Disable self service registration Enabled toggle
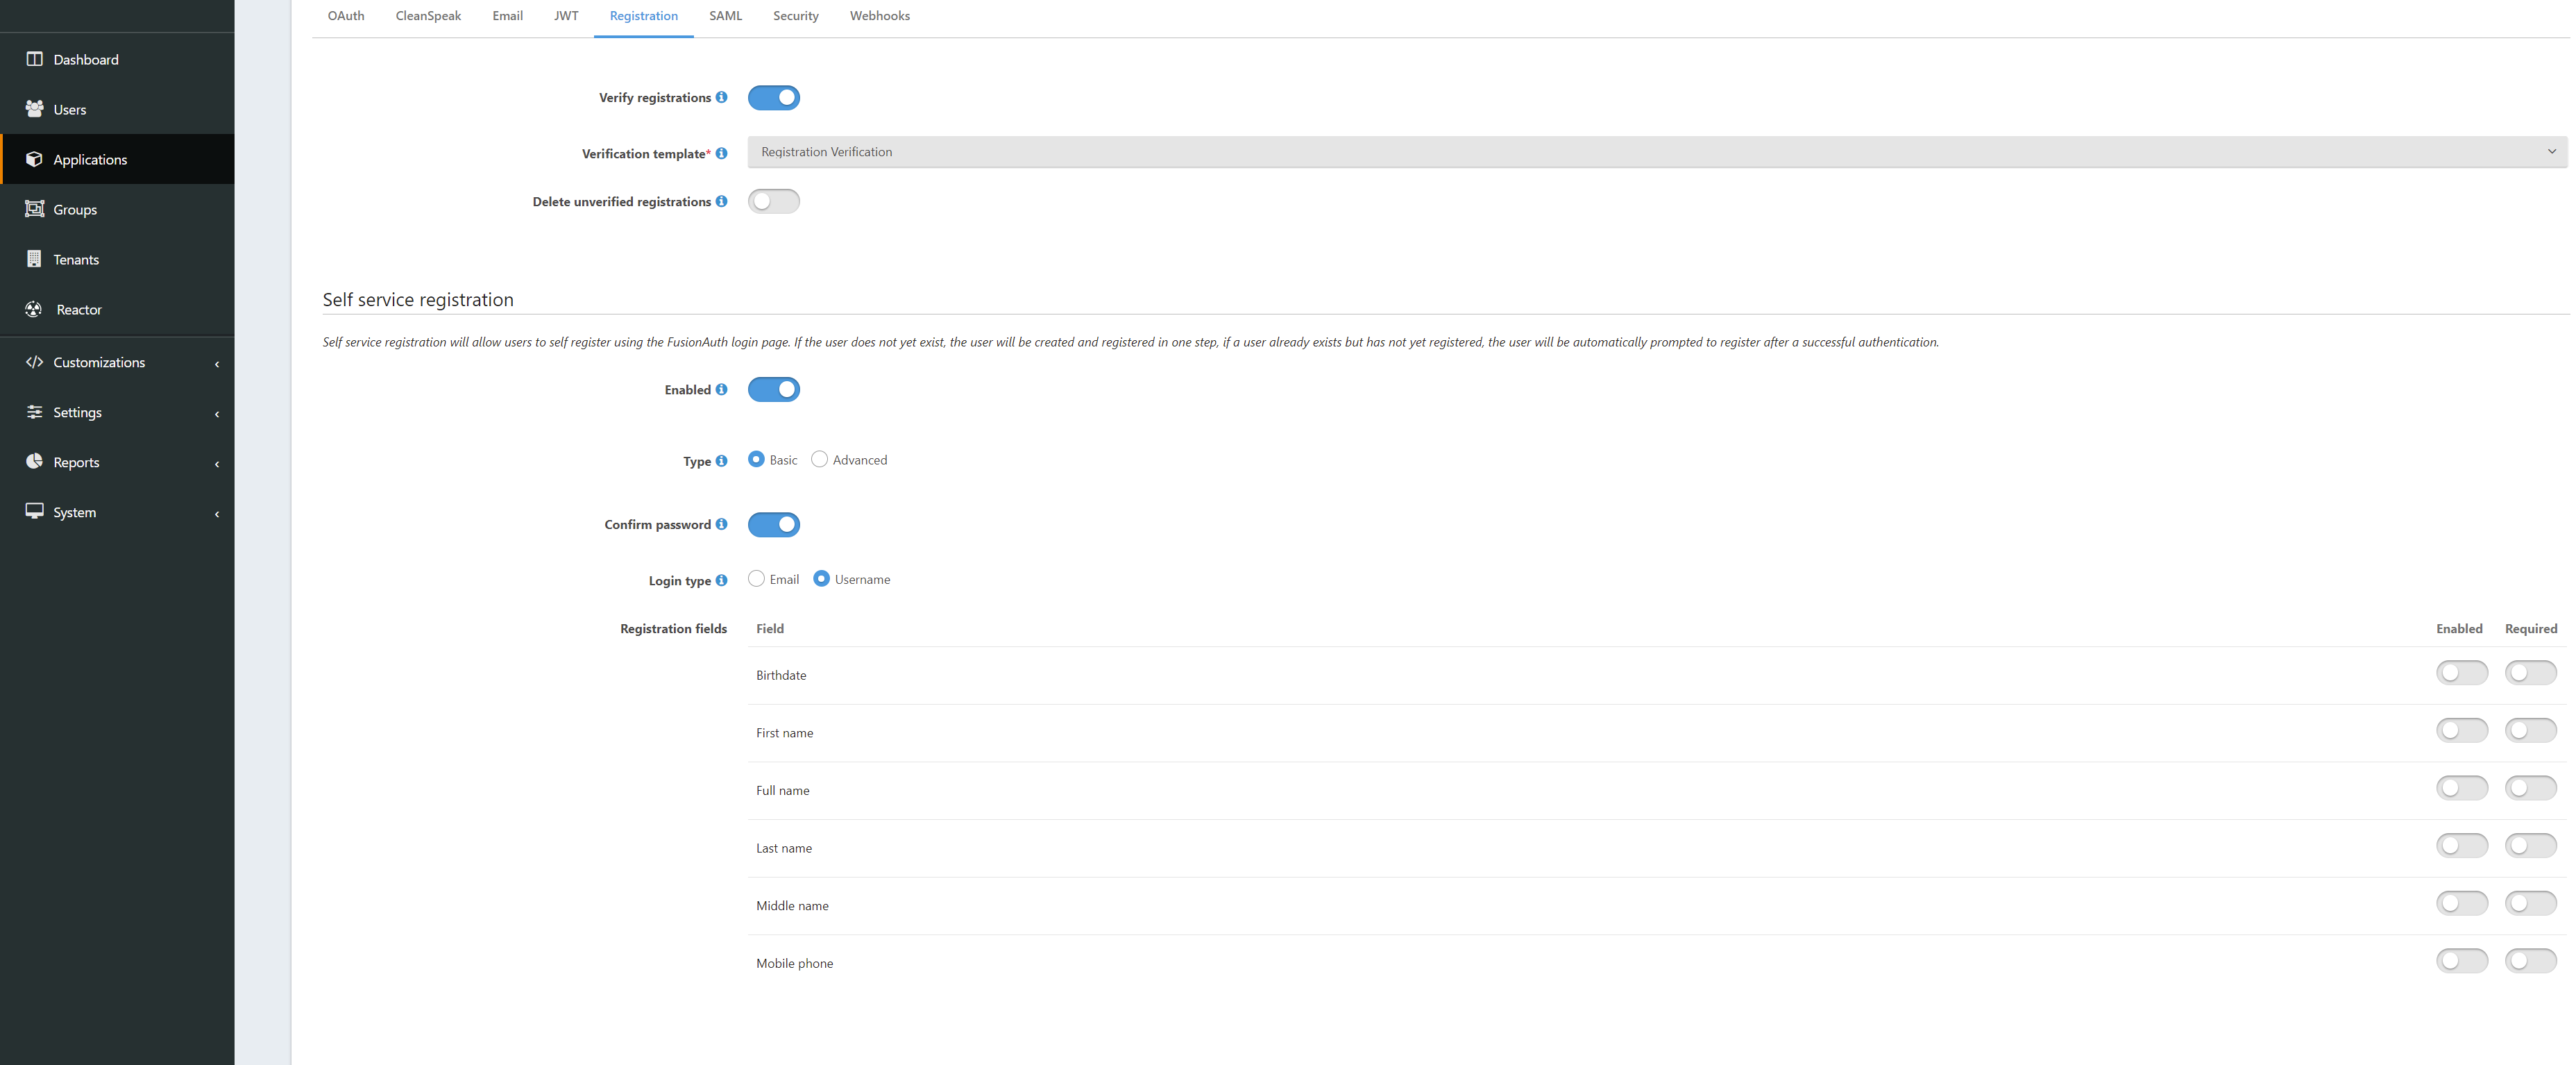Image resolution: width=2576 pixels, height=1065 pixels. click(x=773, y=389)
